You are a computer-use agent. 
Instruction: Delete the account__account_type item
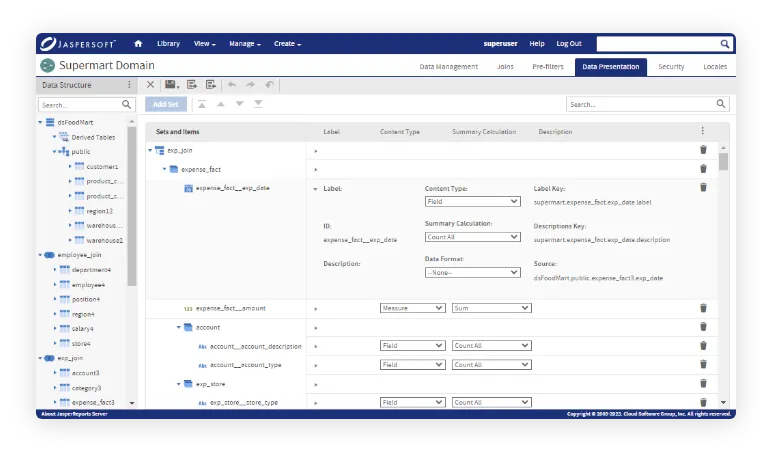click(x=703, y=364)
